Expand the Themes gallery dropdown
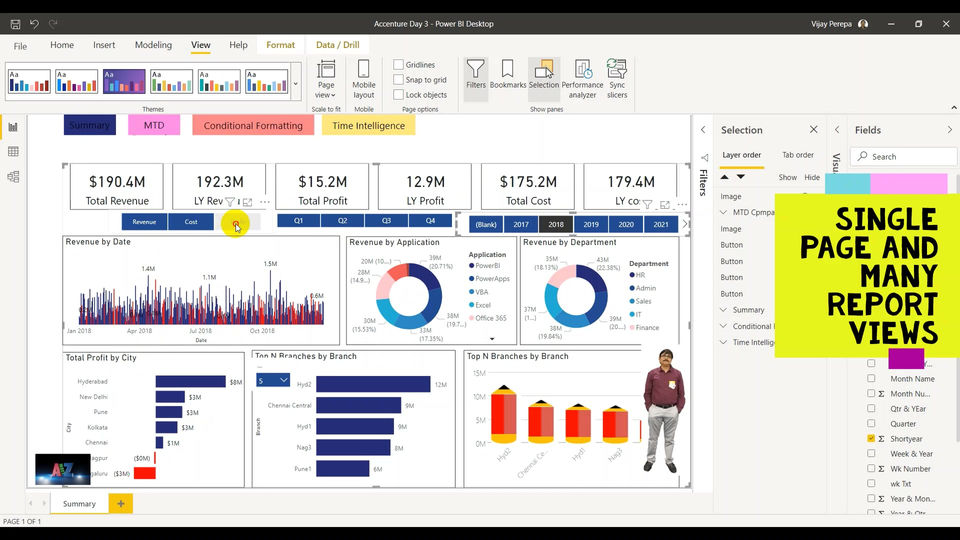 296,83
